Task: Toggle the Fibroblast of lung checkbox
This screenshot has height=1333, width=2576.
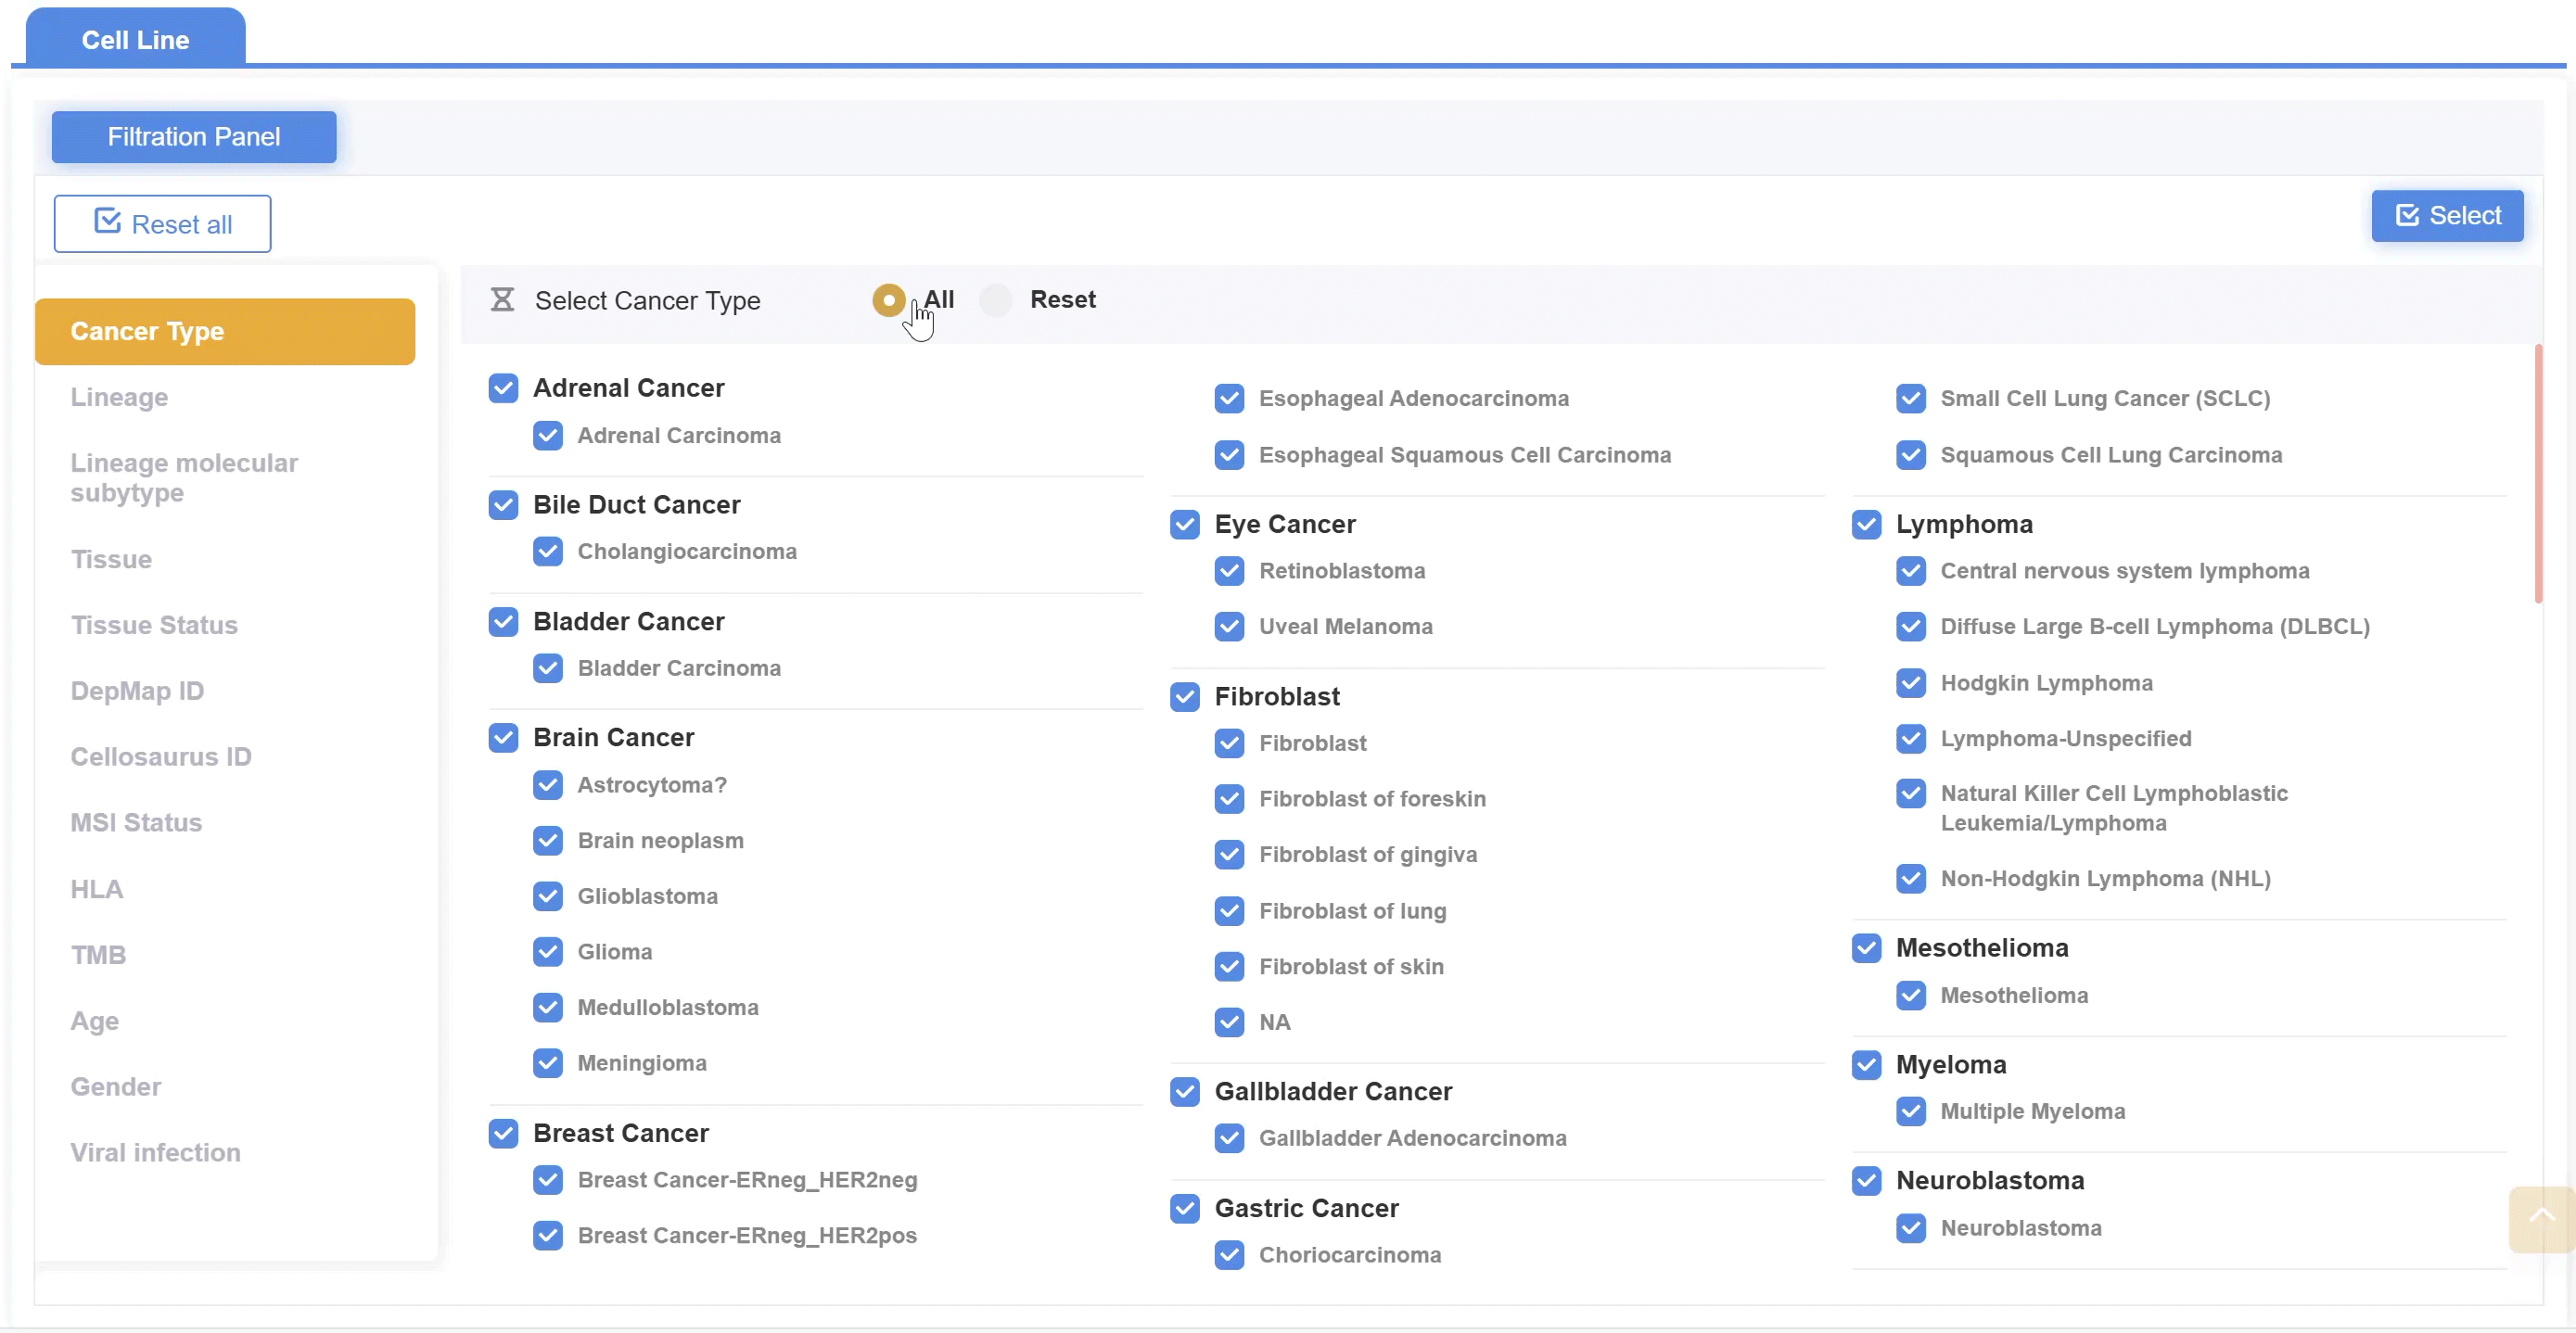Action: point(1229,911)
